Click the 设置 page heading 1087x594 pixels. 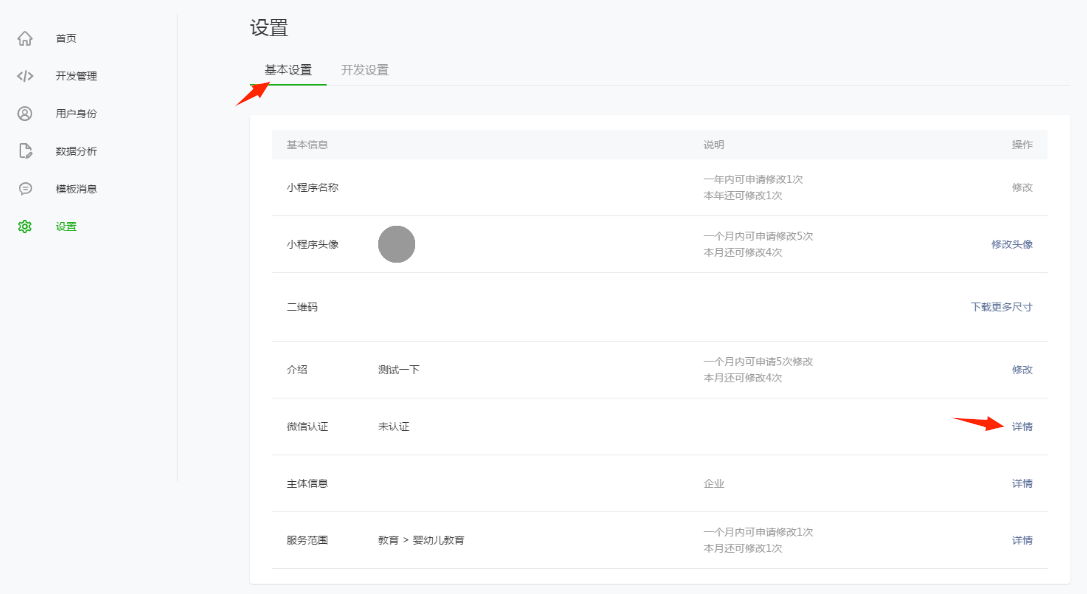[269, 28]
